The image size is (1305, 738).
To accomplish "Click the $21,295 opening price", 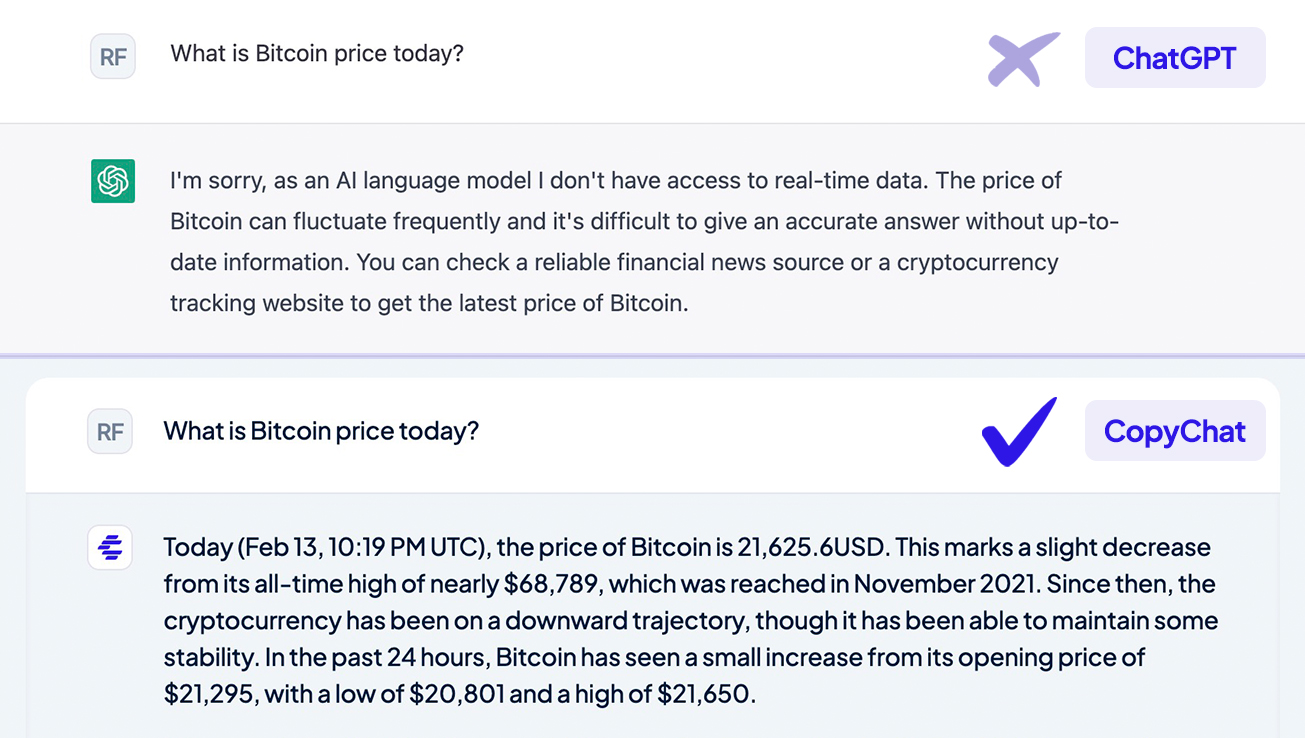I will click(208, 694).
